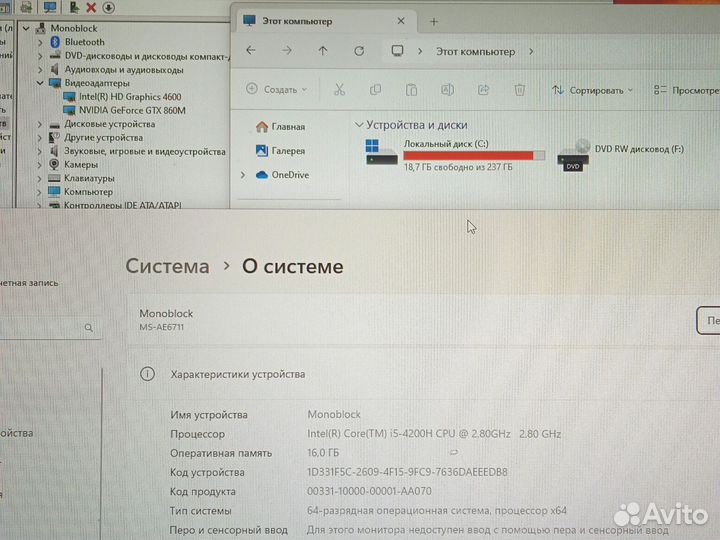Viewport: 720px width, 540px height.
Task: Click the Share icon in Explorer toolbar
Action: tap(484, 90)
